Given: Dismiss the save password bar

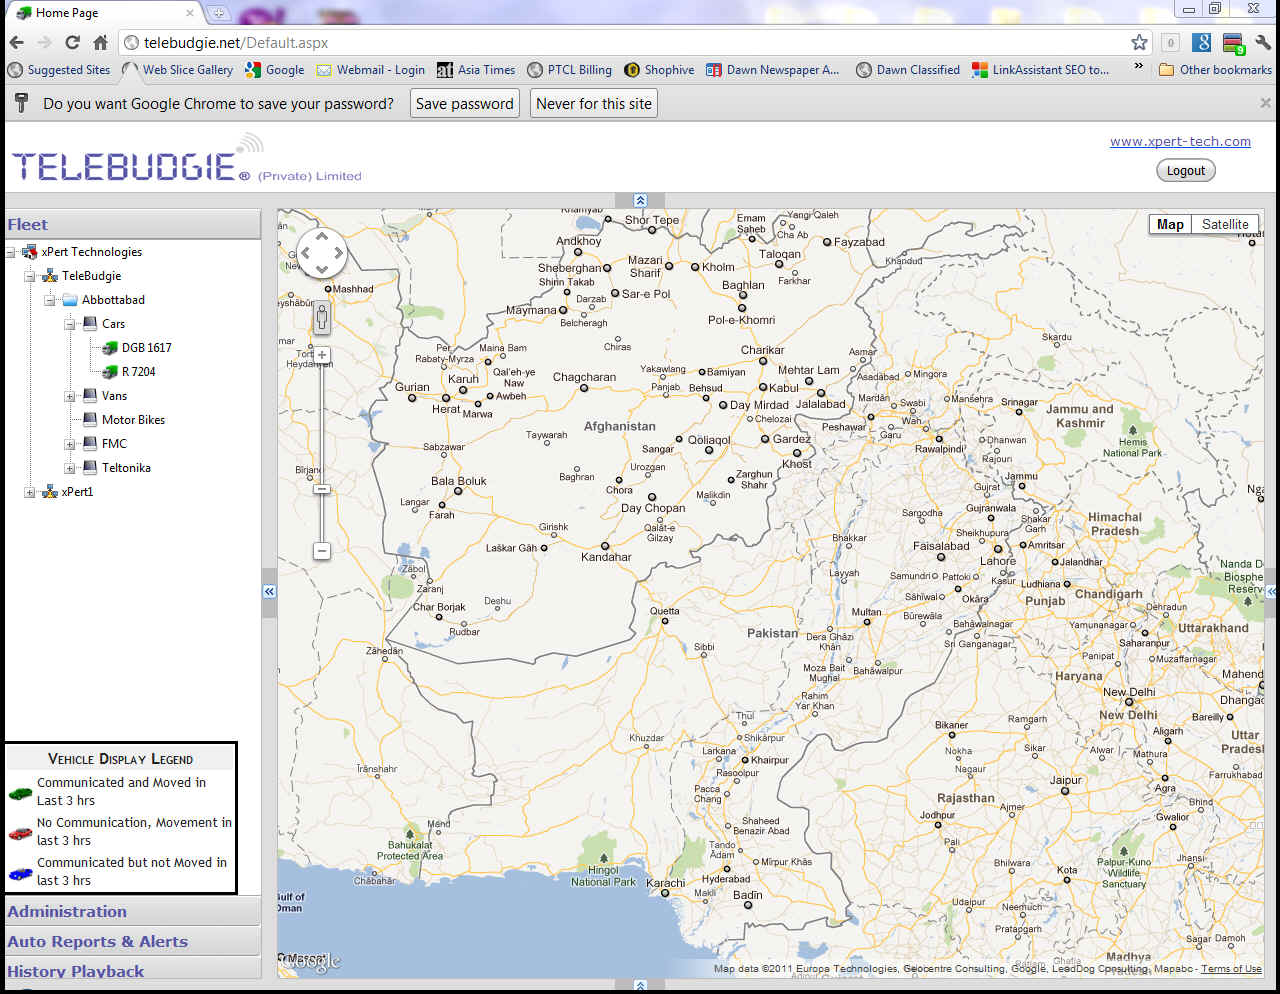Looking at the screenshot, I should [1265, 103].
